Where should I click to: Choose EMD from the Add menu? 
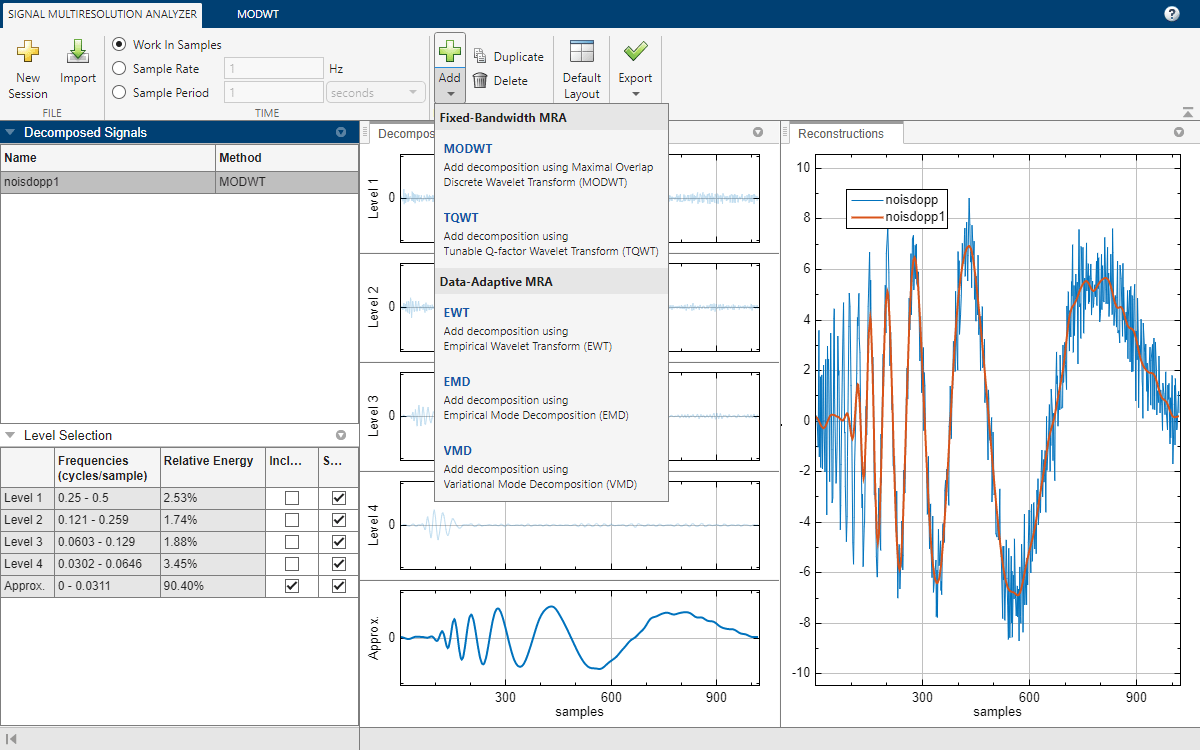(x=457, y=382)
